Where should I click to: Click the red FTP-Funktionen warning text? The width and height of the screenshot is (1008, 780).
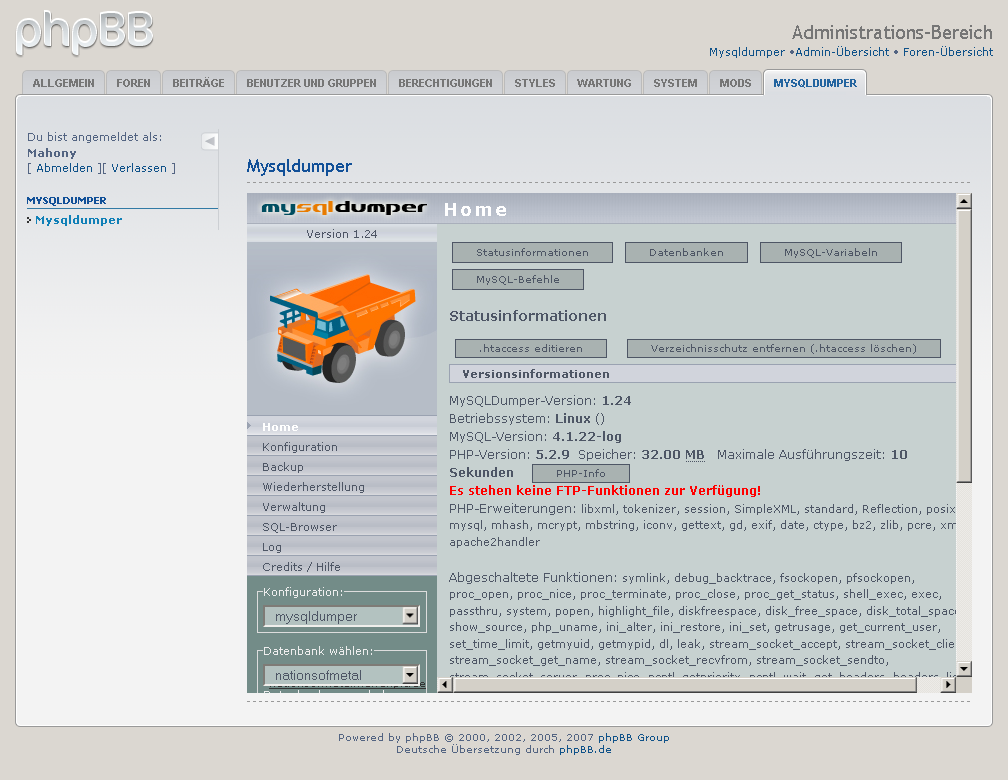[x=605, y=491]
